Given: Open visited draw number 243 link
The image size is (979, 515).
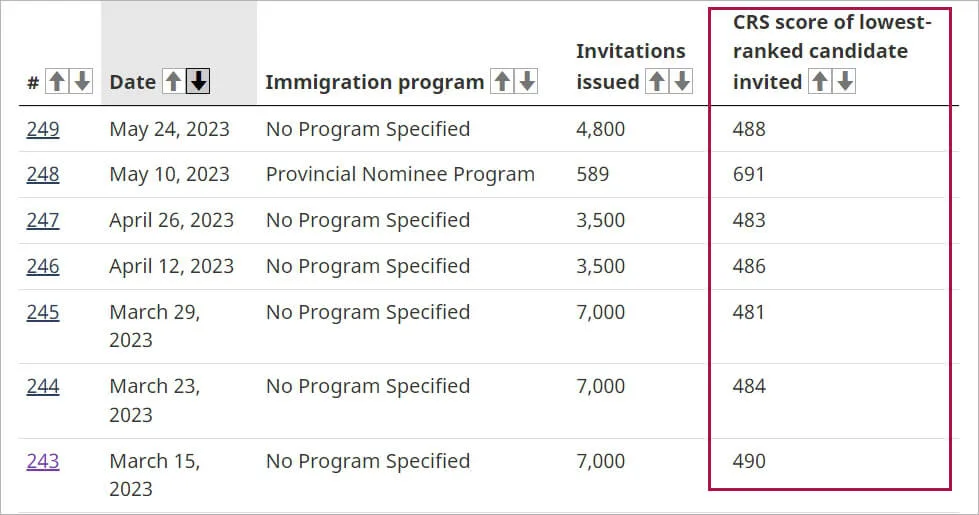Looking at the screenshot, I should pyautogui.click(x=43, y=461).
